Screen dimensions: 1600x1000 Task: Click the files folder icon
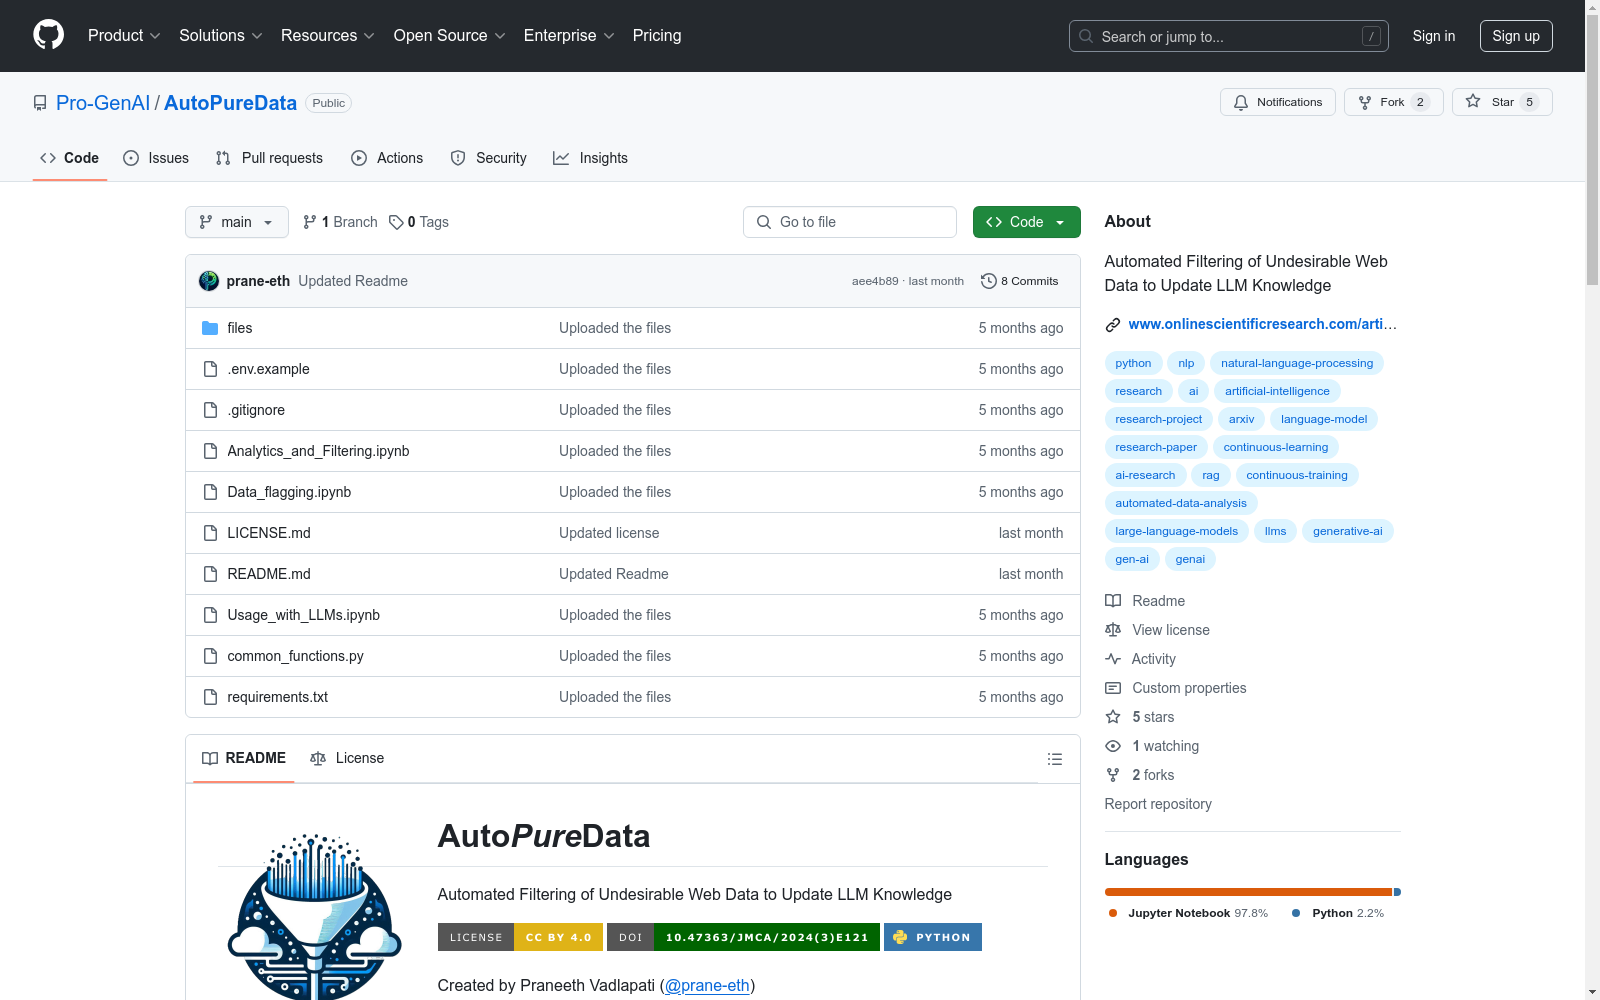(x=210, y=328)
